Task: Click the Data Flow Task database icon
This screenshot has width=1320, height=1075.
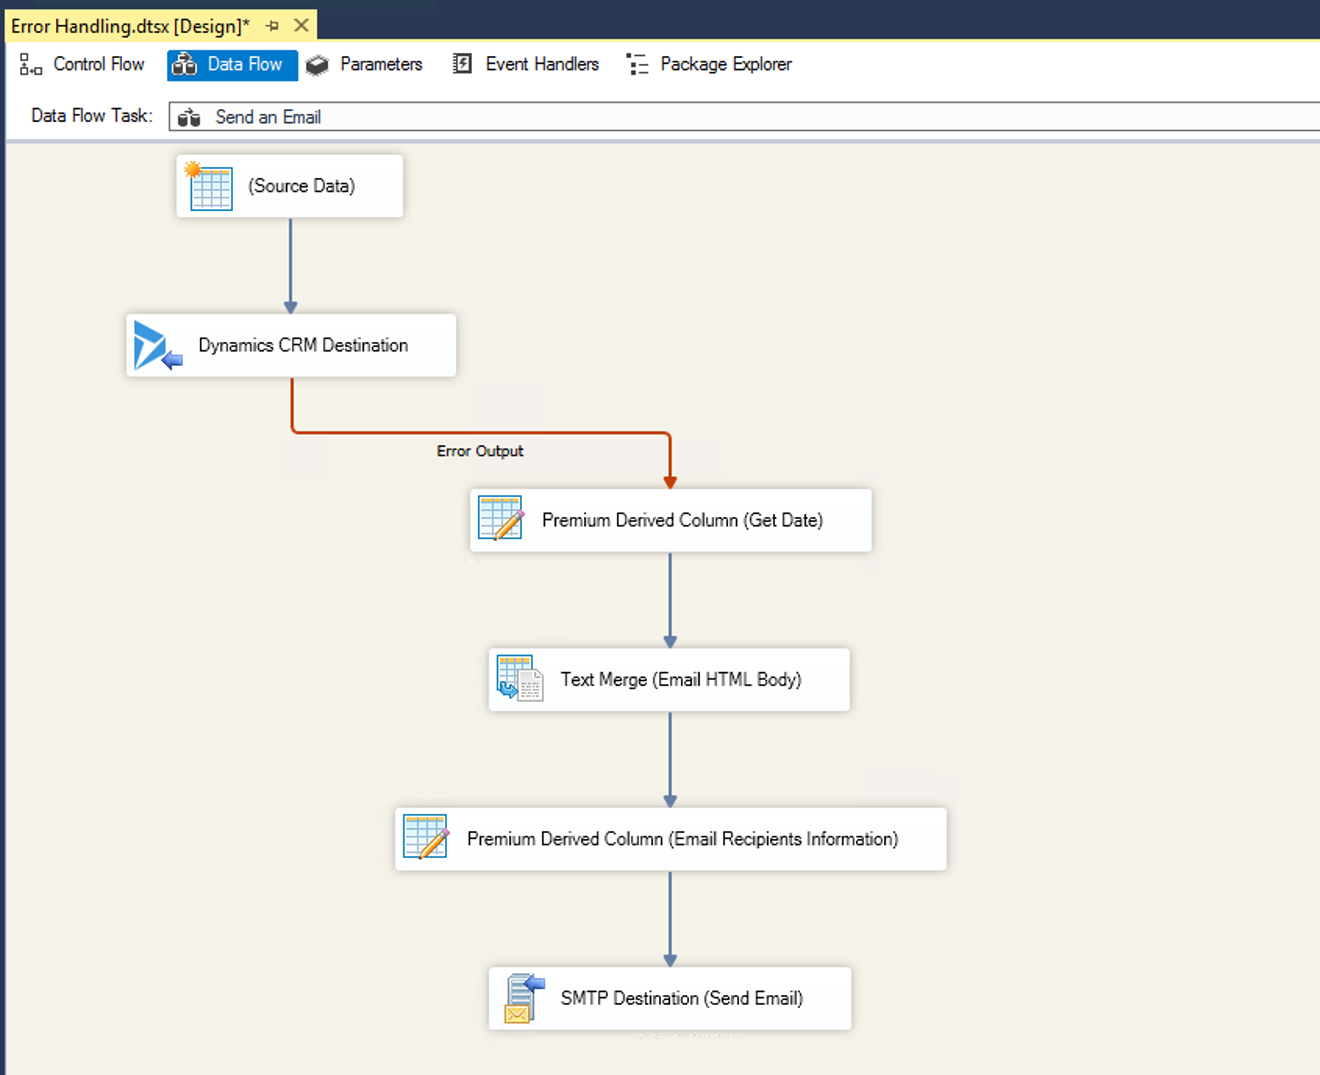Action: [x=188, y=117]
